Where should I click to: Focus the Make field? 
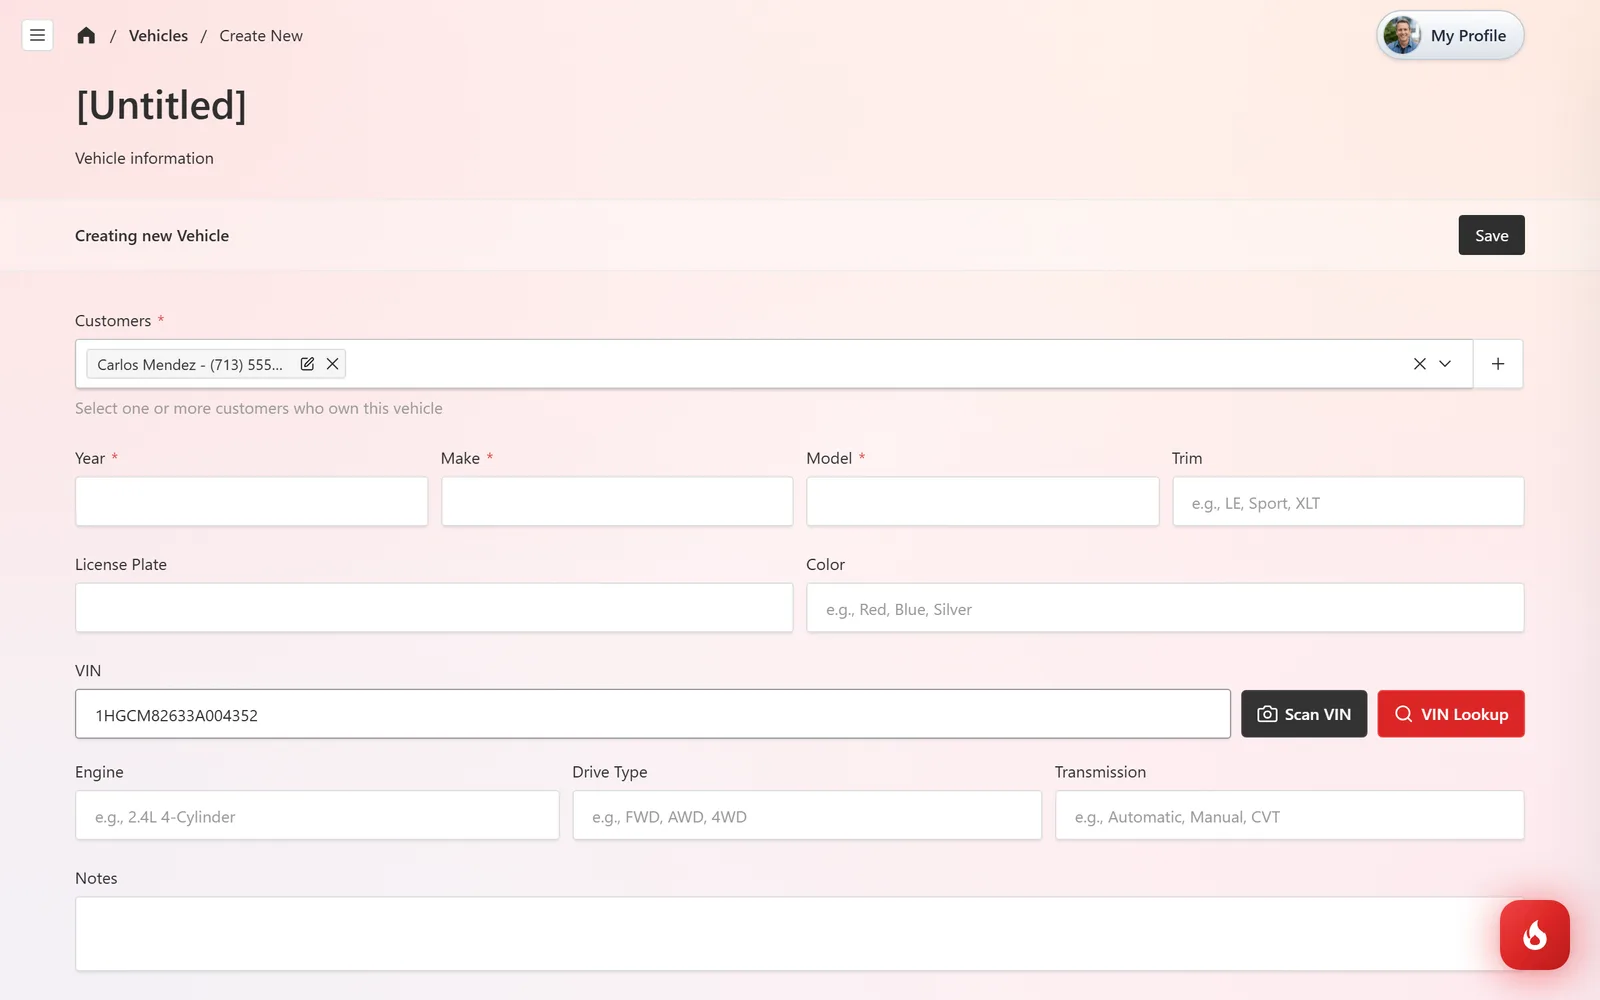(617, 501)
